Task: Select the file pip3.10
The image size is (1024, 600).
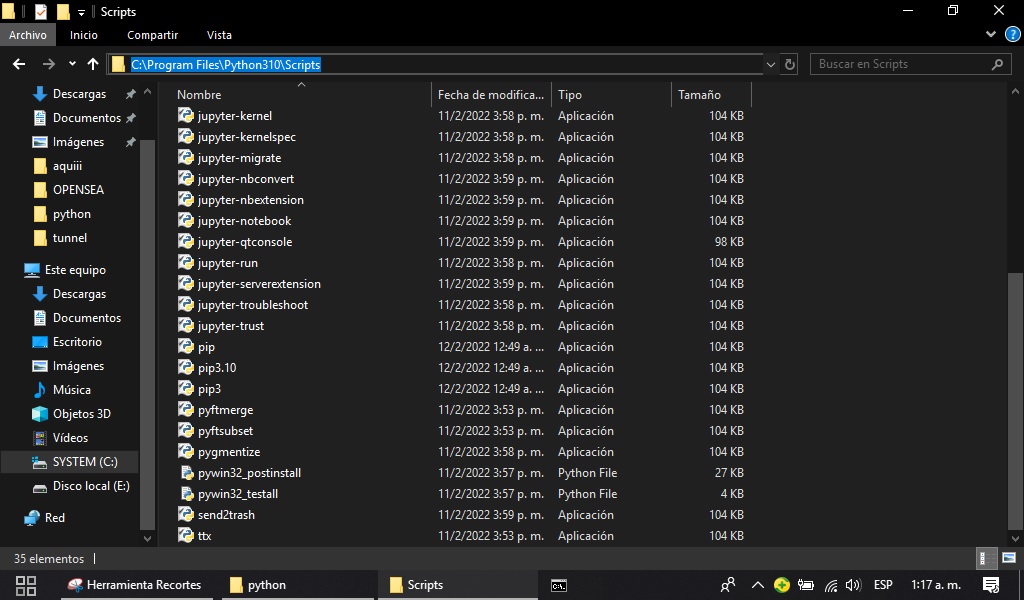Action: pyautogui.click(x=217, y=368)
